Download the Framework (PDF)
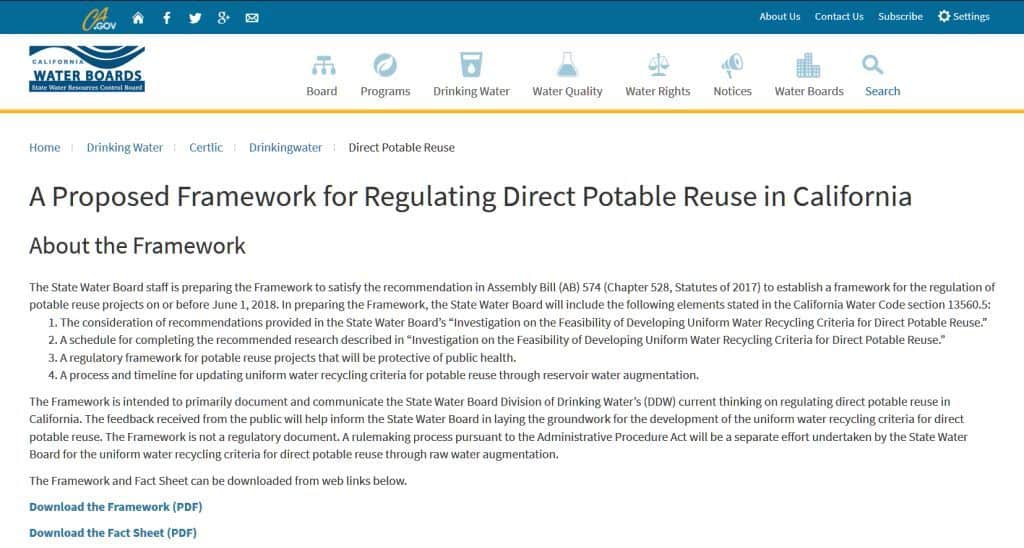 (115, 507)
